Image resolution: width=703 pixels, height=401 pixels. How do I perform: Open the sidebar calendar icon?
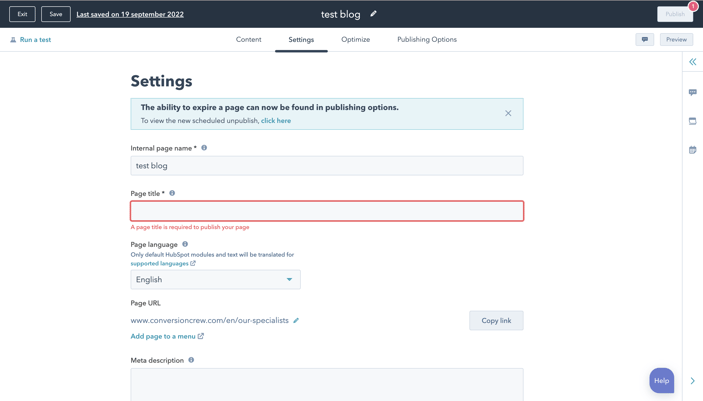[x=693, y=150]
